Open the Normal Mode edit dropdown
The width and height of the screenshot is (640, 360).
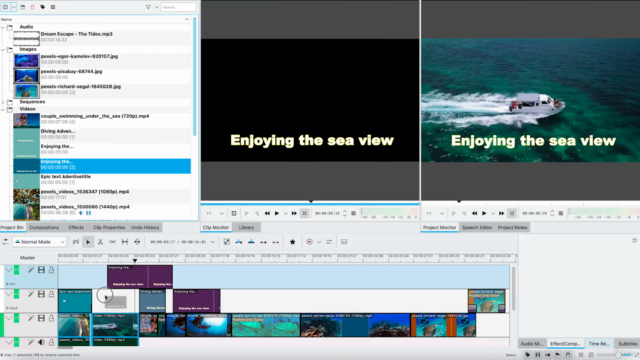[39, 242]
